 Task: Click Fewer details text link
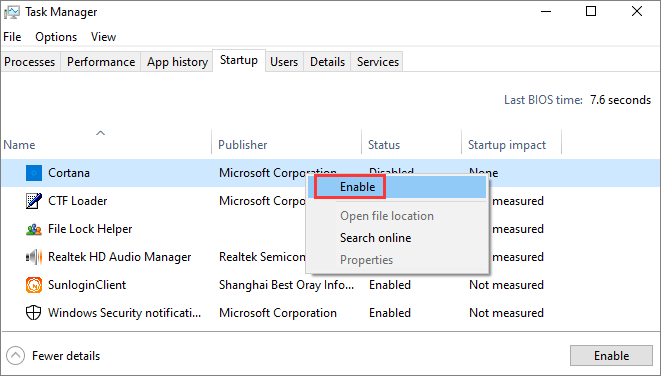(66, 356)
